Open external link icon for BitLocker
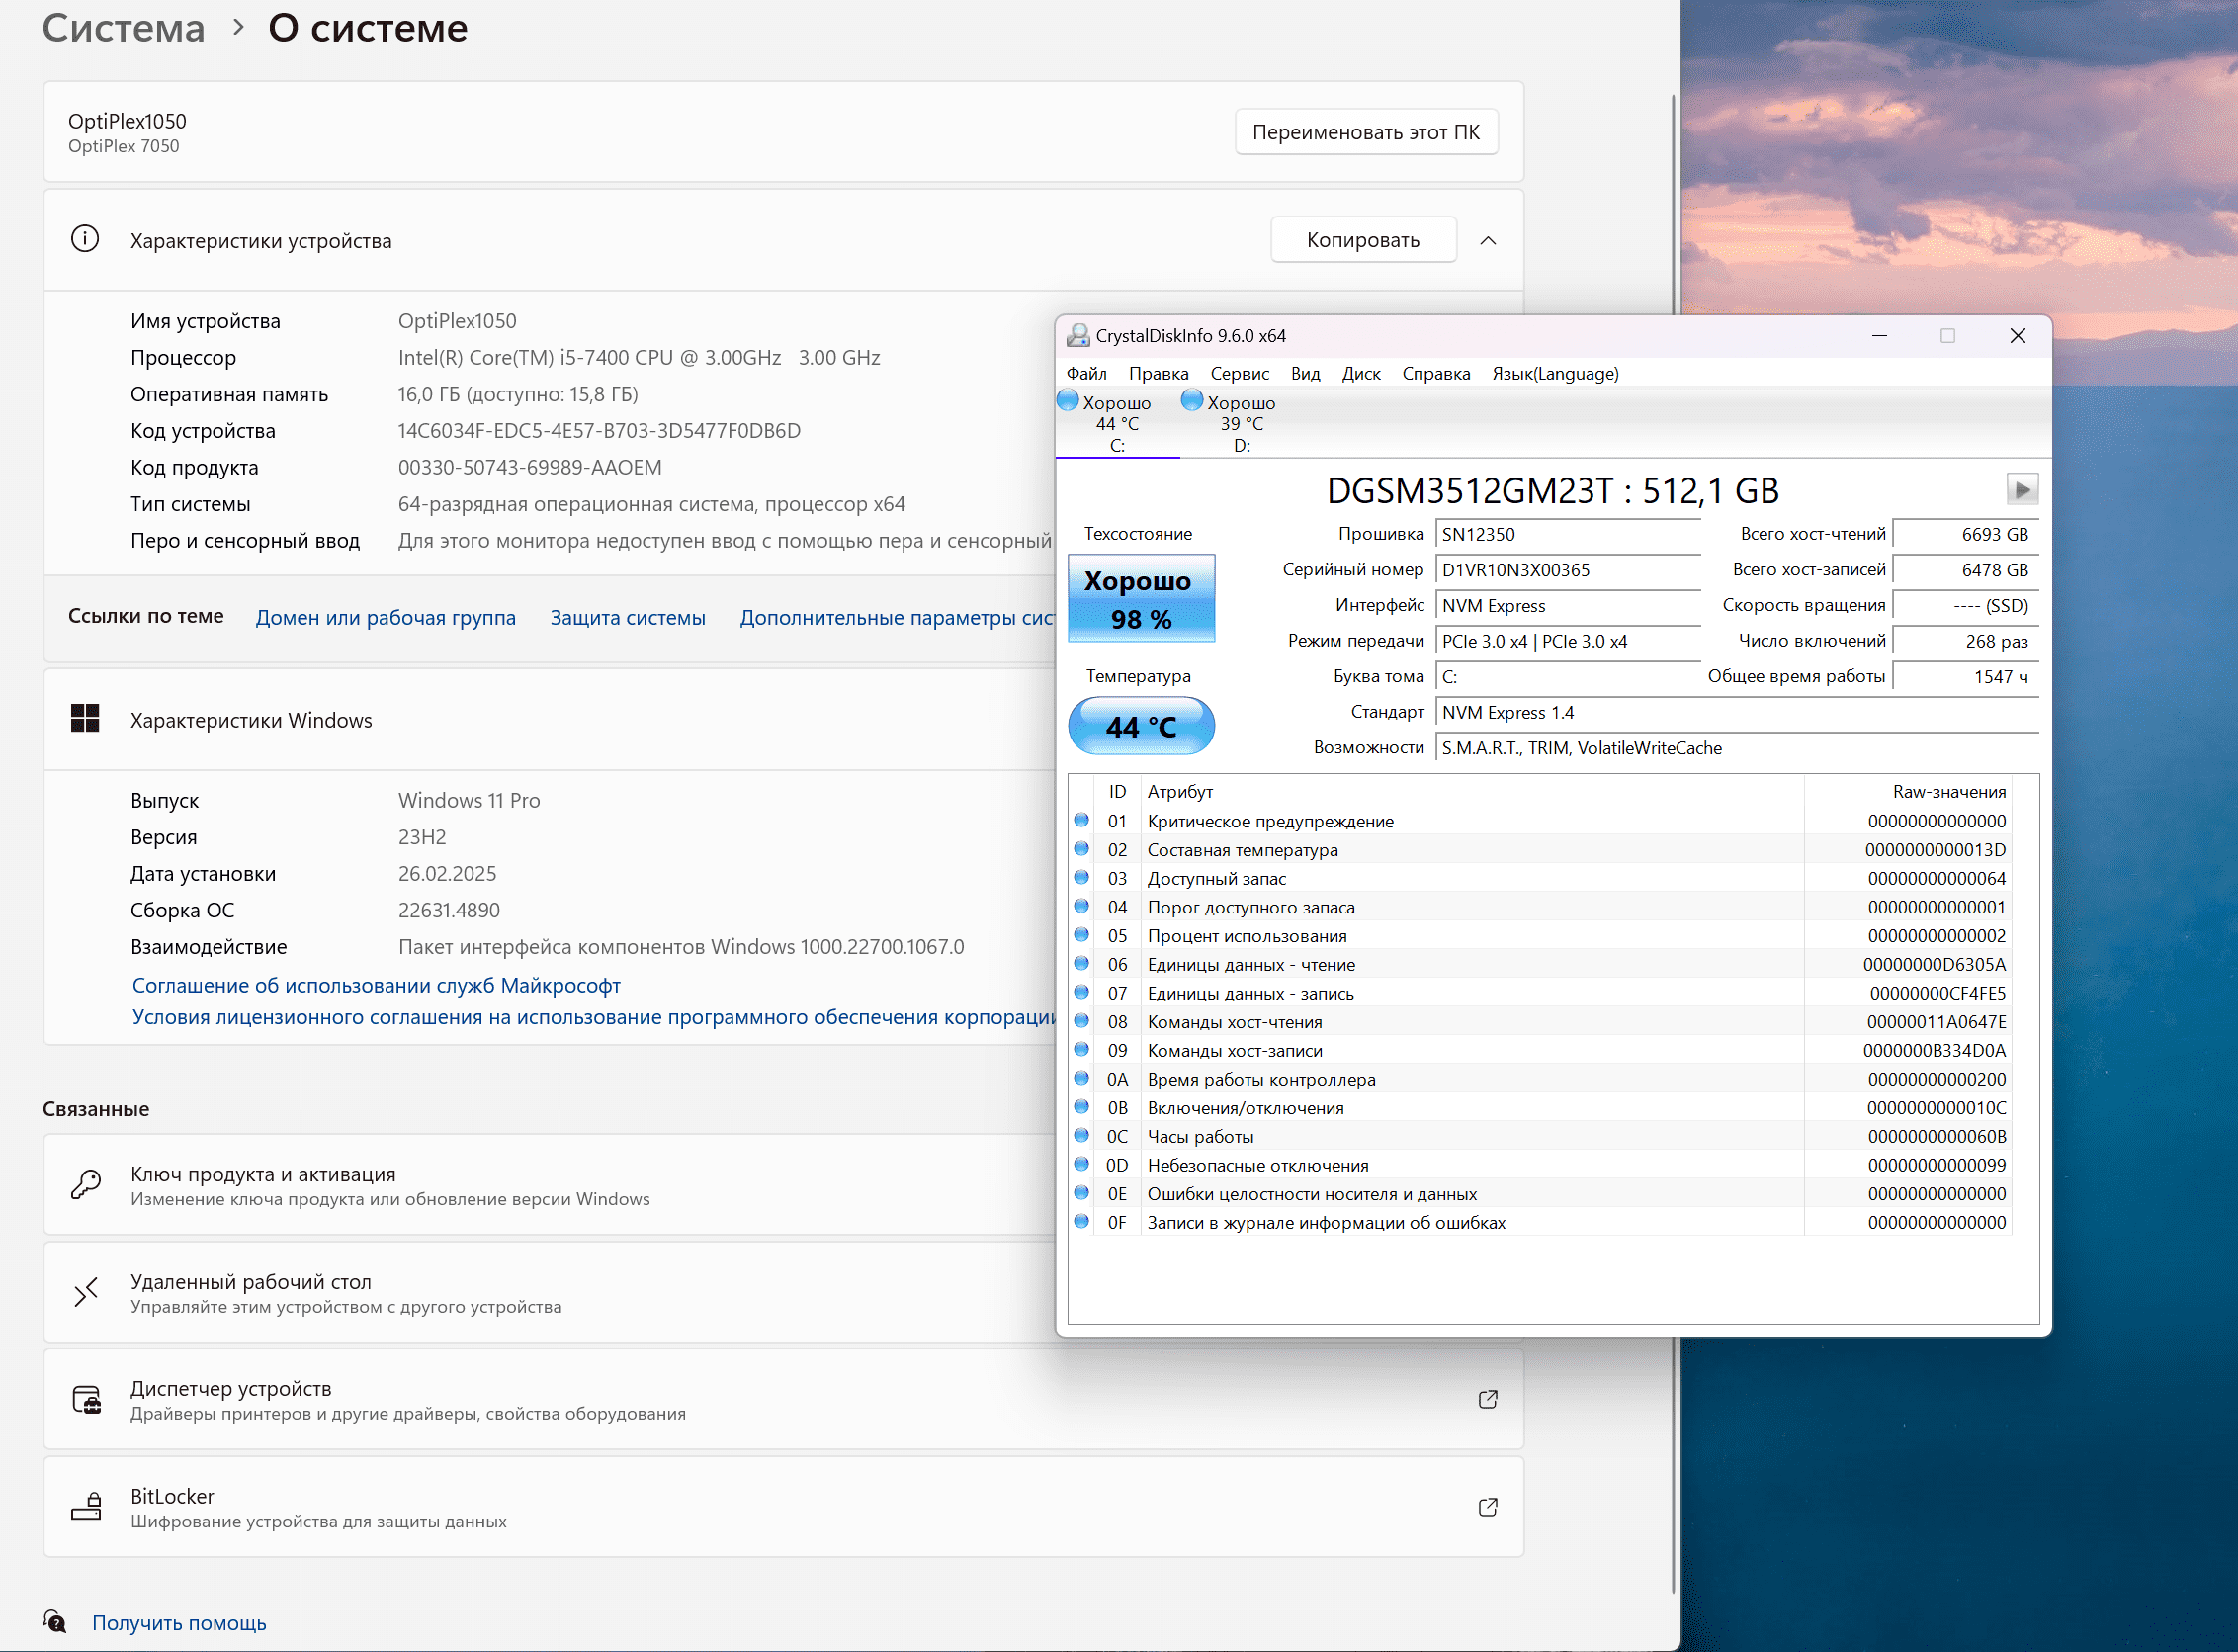This screenshot has width=2238, height=1652. coord(1487,1507)
